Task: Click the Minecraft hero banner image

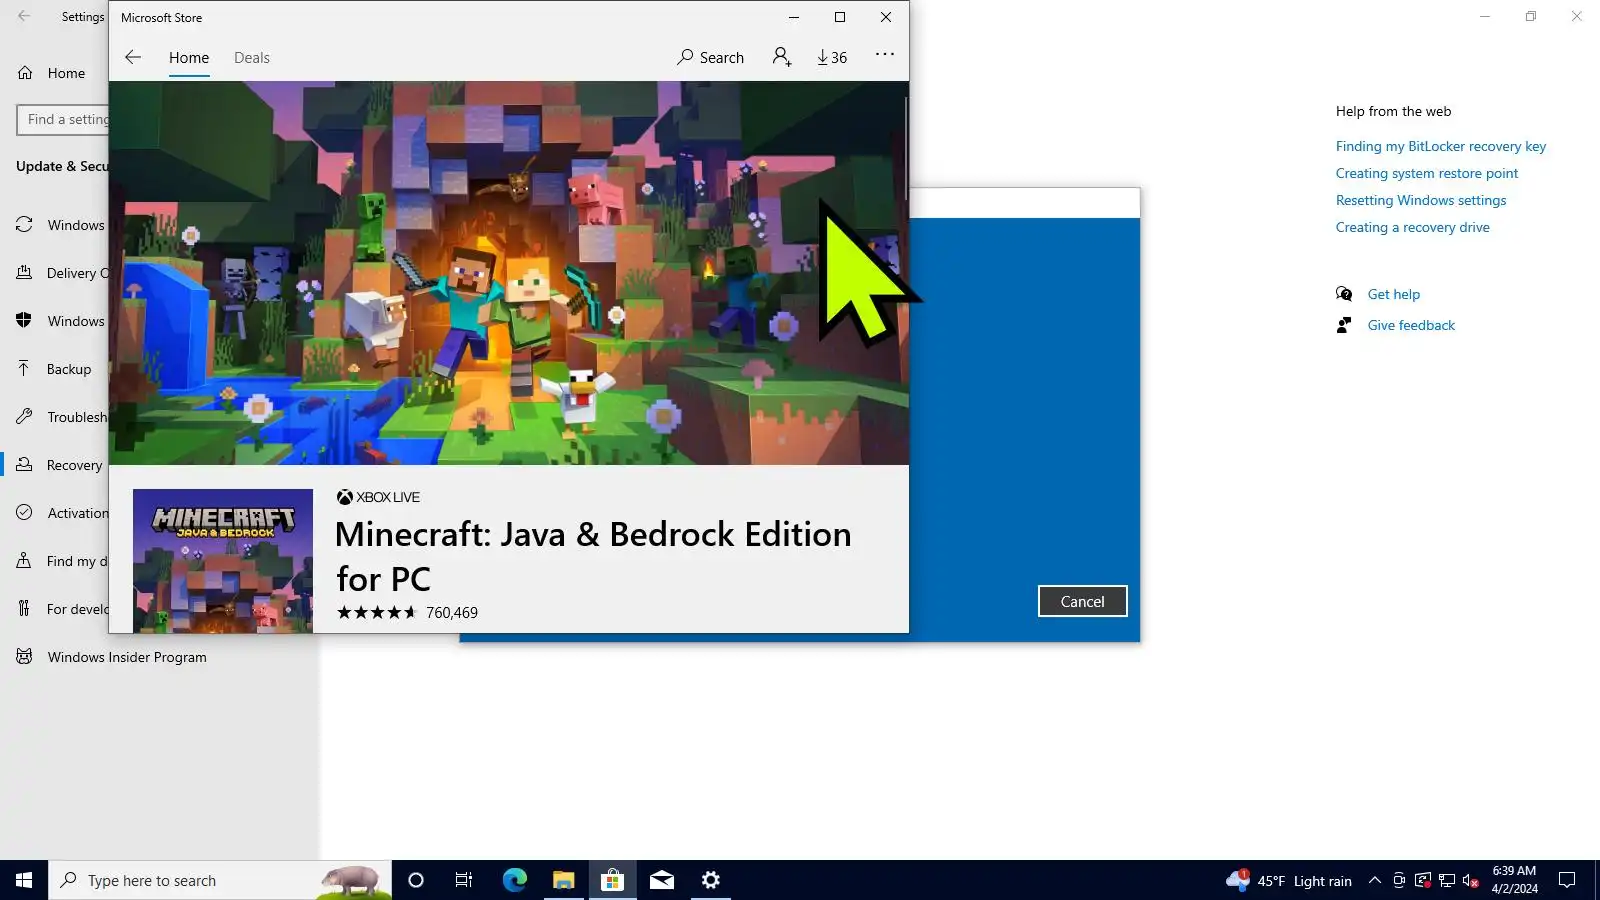Action: click(508, 273)
